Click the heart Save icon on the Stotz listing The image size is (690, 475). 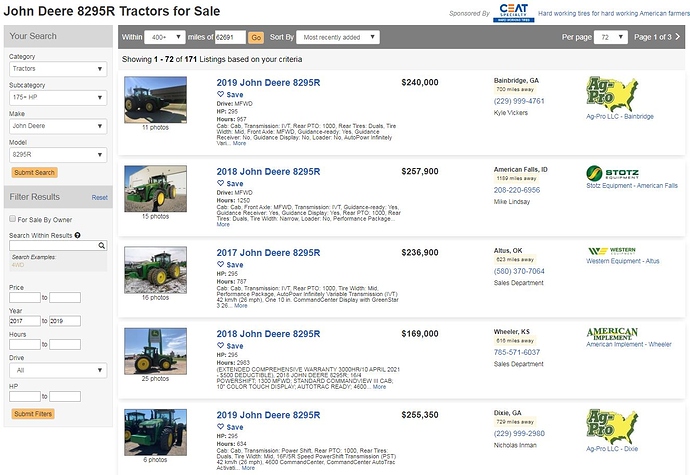pyautogui.click(x=221, y=184)
